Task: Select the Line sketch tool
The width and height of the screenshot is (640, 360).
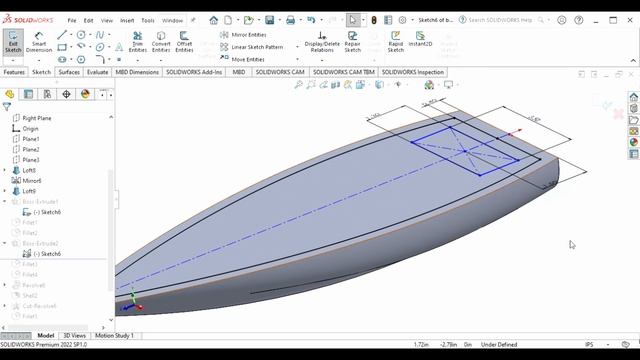Action: pos(62,35)
